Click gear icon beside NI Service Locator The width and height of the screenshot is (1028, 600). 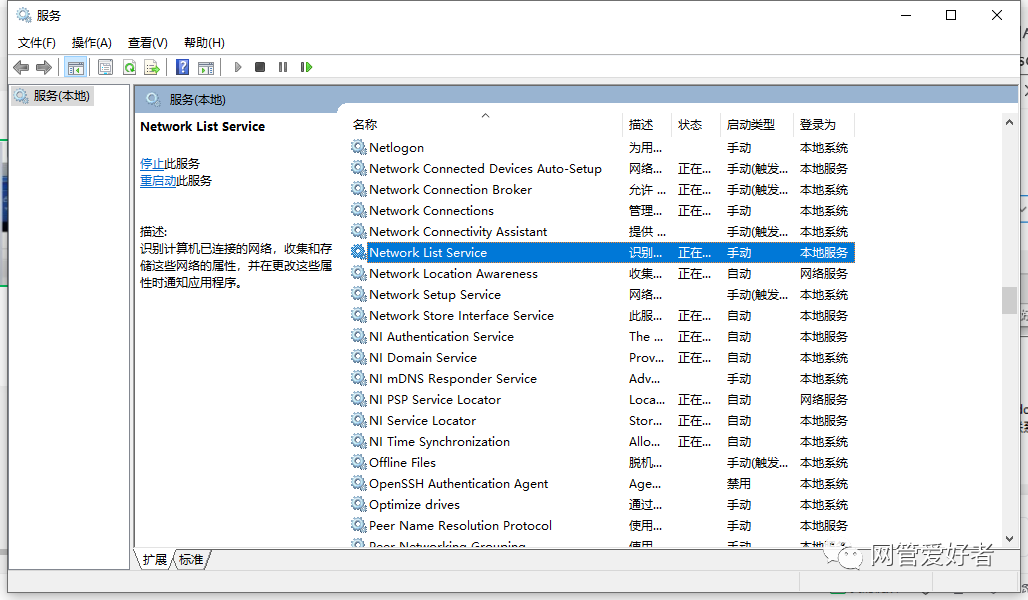pos(359,420)
